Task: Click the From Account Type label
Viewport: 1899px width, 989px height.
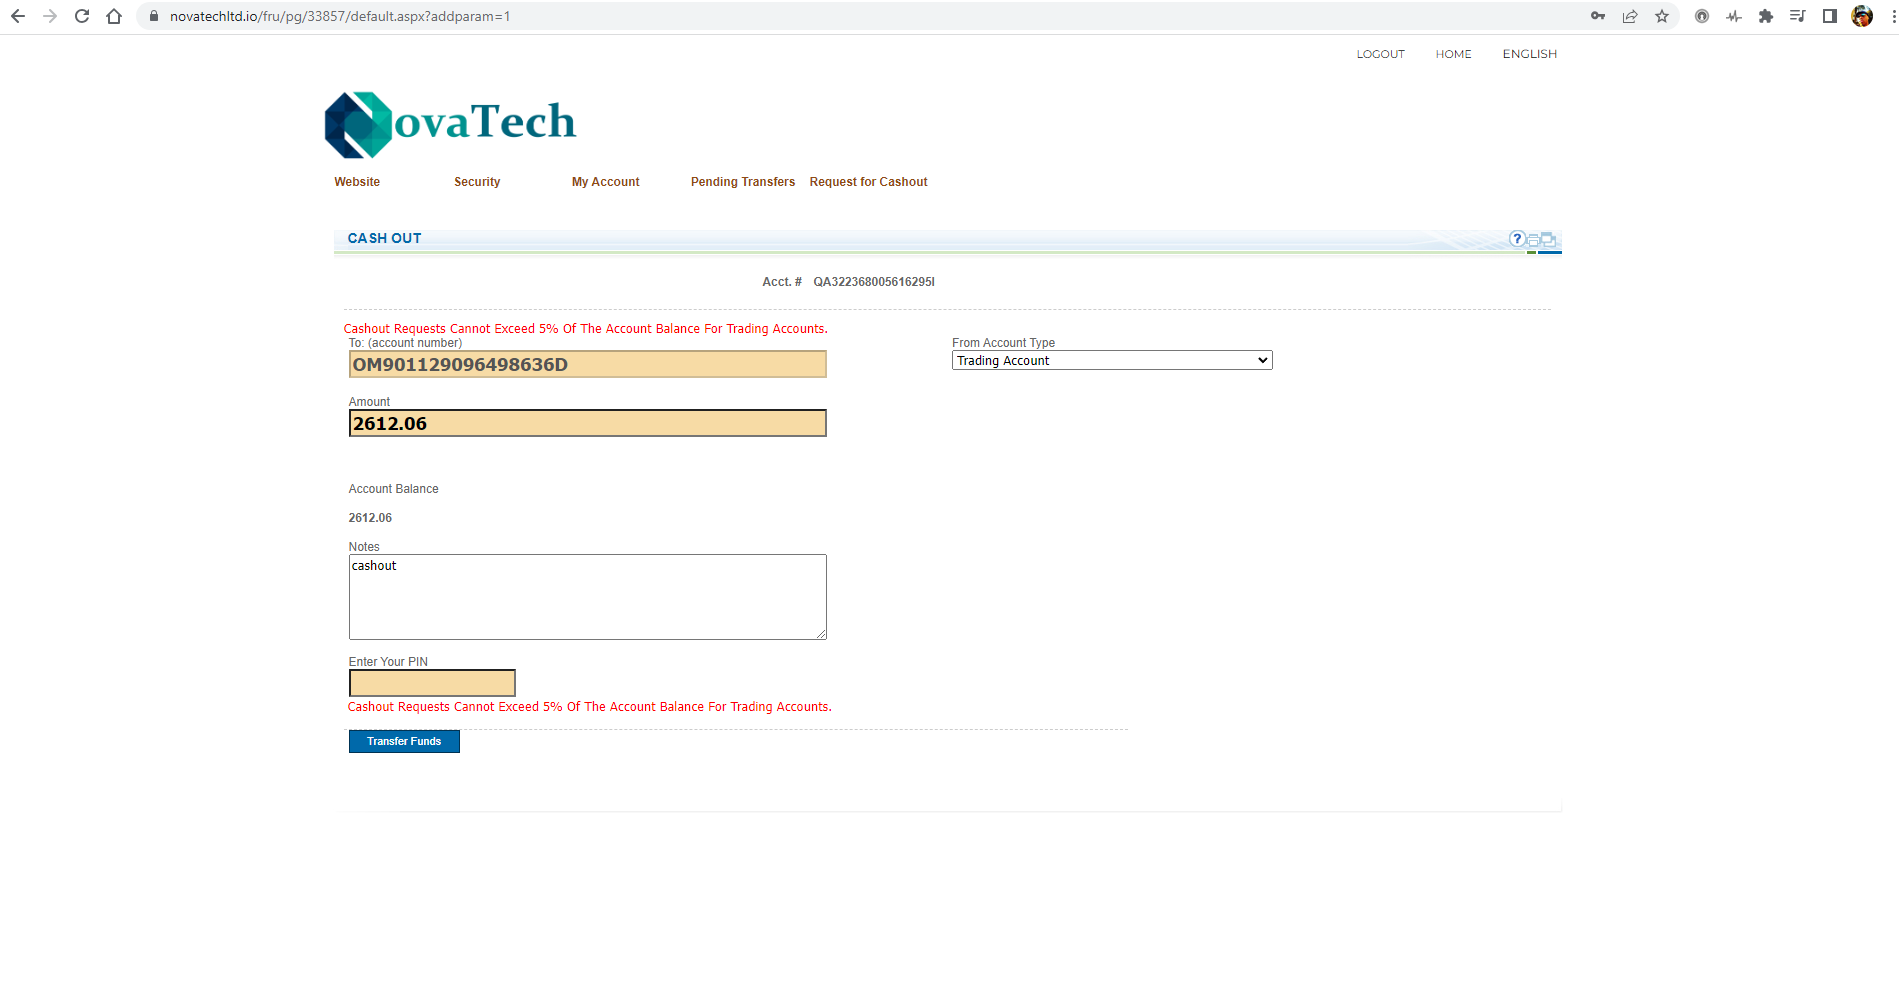Action: (x=1004, y=343)
